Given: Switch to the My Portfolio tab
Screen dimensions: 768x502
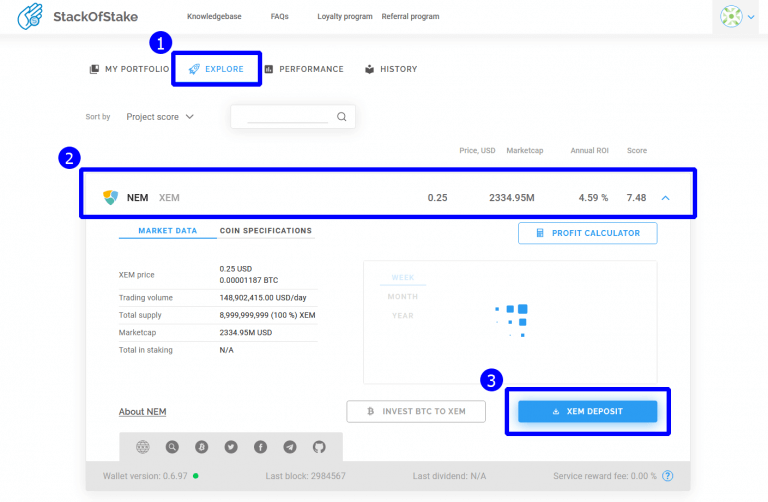Looking at the screenshot, I should 129,69.
